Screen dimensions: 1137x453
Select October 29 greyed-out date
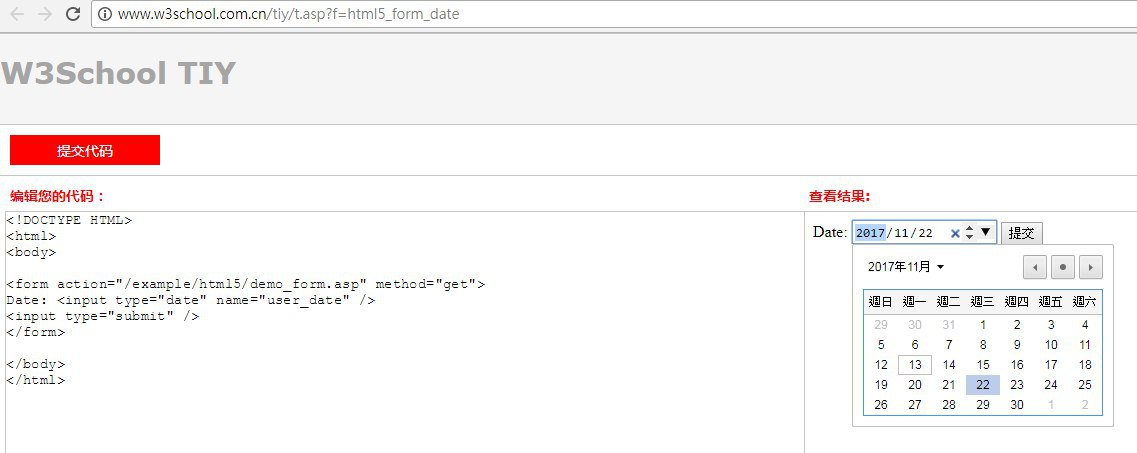pyautogui.click(x=881, y=325)
